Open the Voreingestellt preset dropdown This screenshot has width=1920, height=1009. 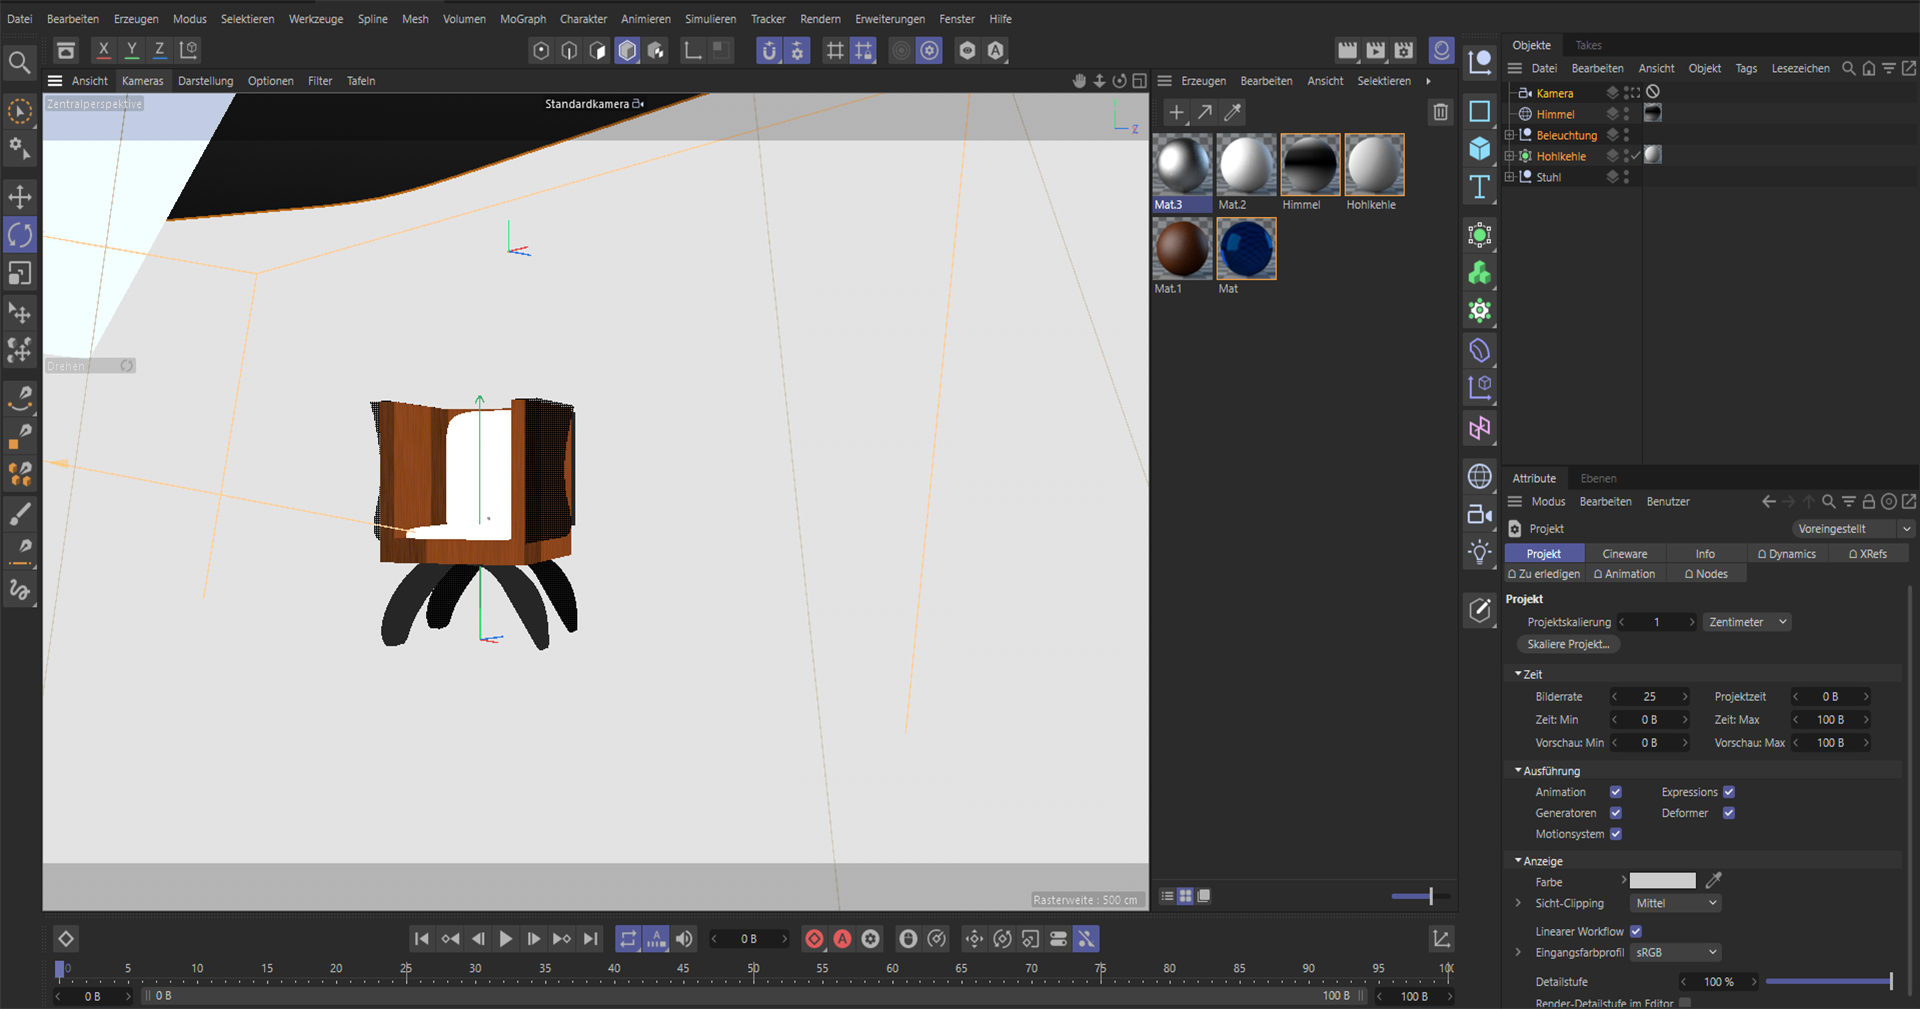click(1852, 529)
